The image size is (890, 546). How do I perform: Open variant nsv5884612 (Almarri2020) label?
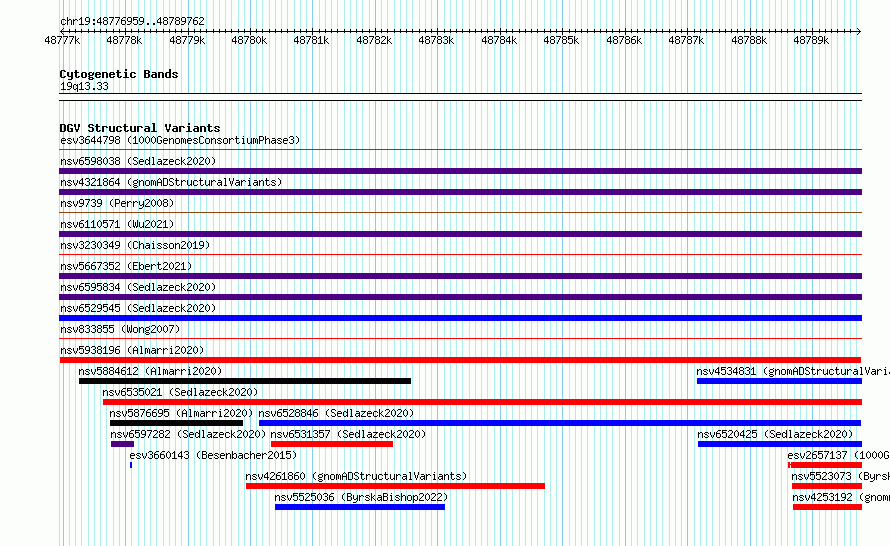pos(150,371)
